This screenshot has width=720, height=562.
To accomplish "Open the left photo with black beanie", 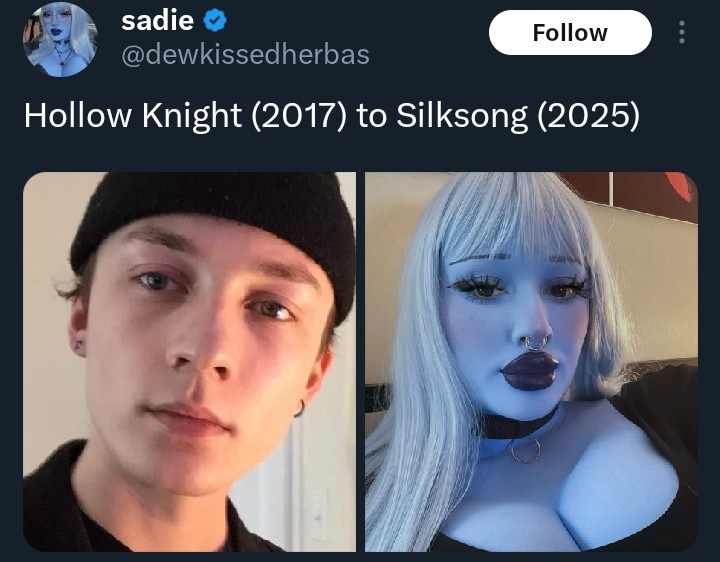I will (x=189, y=362).
